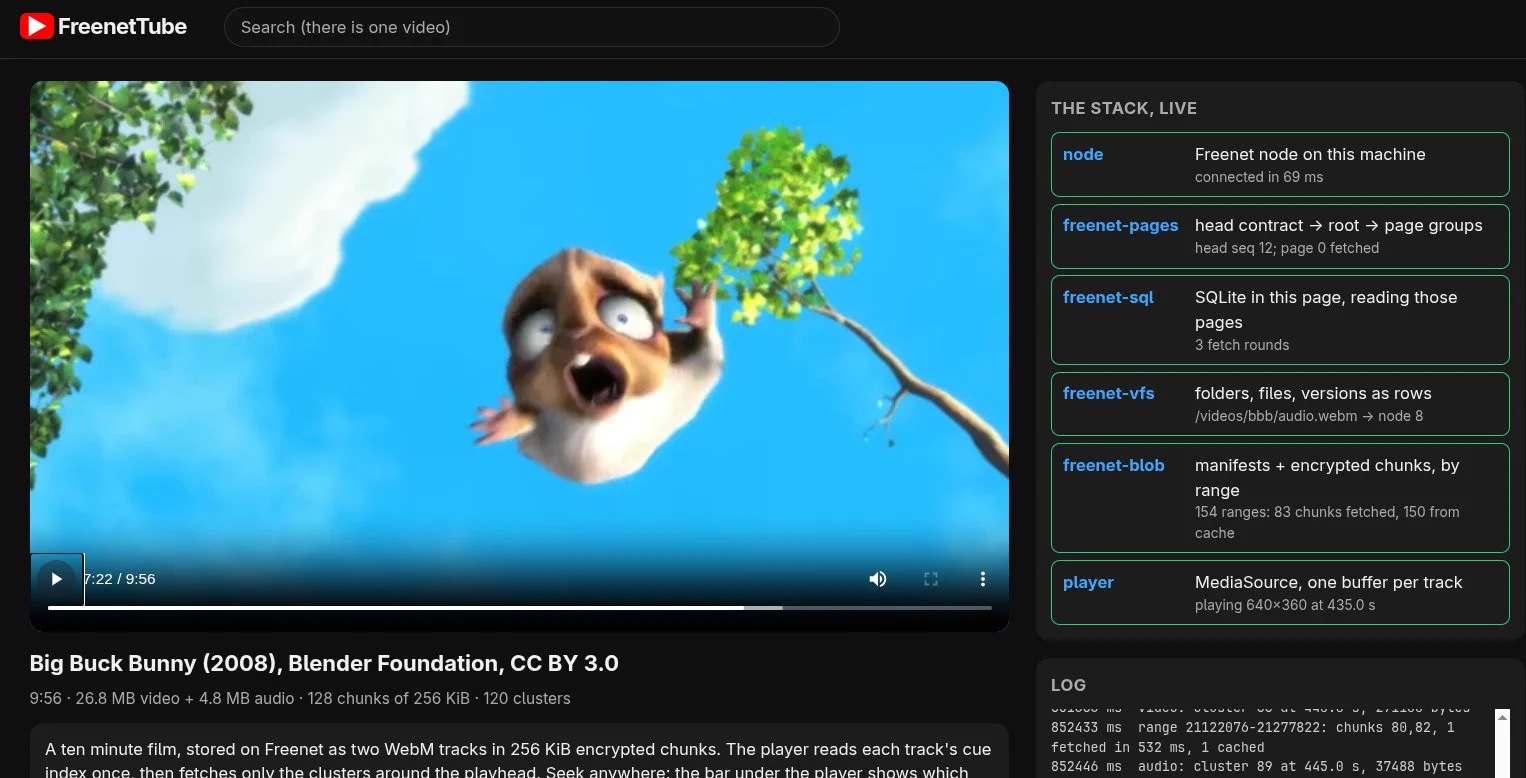This screenshot has height=778, width=1526.
Task: Click the "LOG" panel heading
Action: (x=1068, y=685)
